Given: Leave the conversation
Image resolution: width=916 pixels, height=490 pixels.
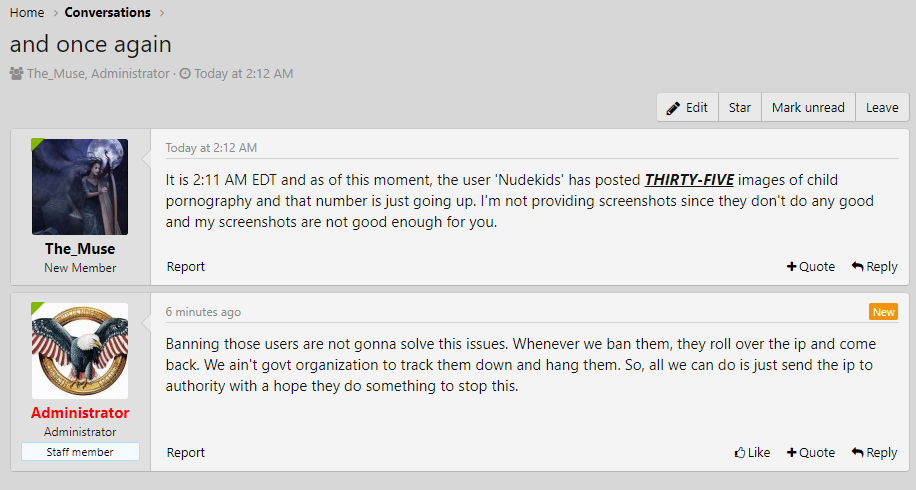Looking at the screenshot, I should [x=881, y=108].
